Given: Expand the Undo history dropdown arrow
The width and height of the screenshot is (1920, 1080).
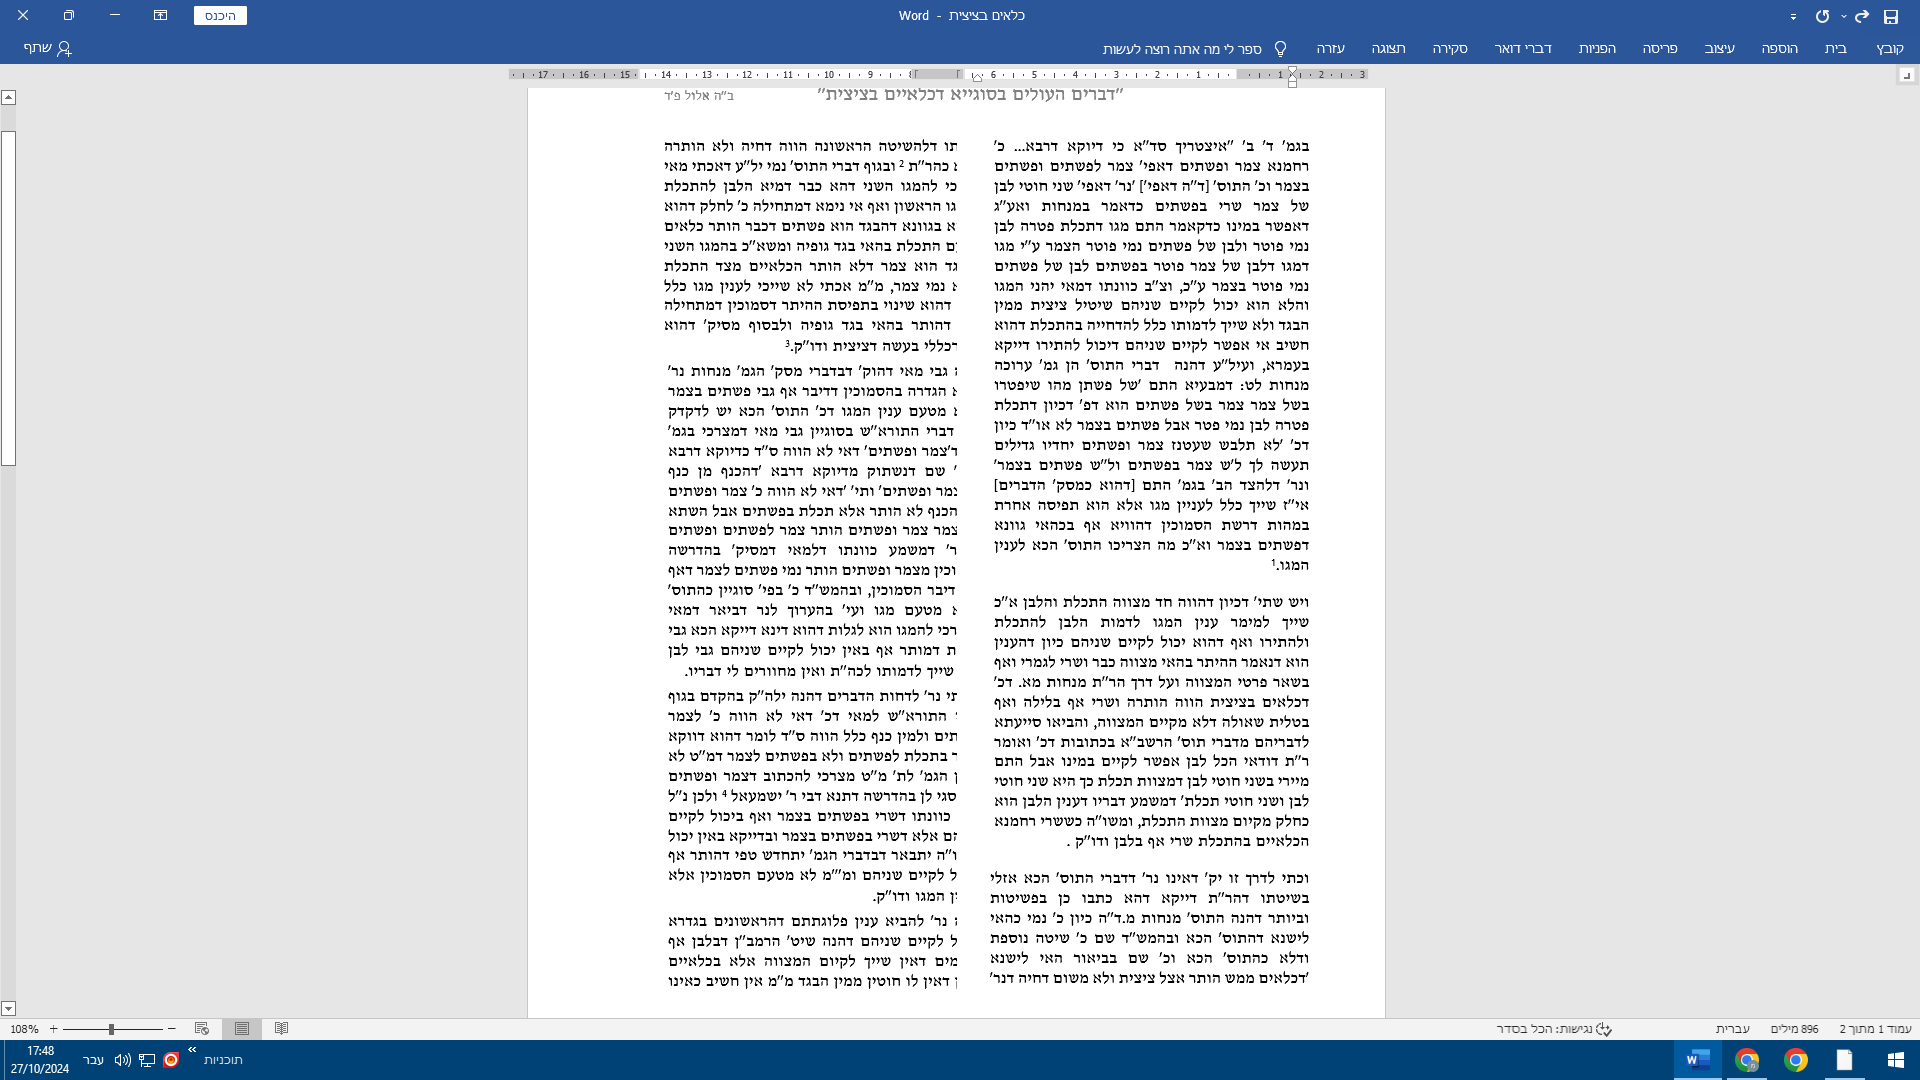Looking at the screenshot, I should tap(1843, 16).
